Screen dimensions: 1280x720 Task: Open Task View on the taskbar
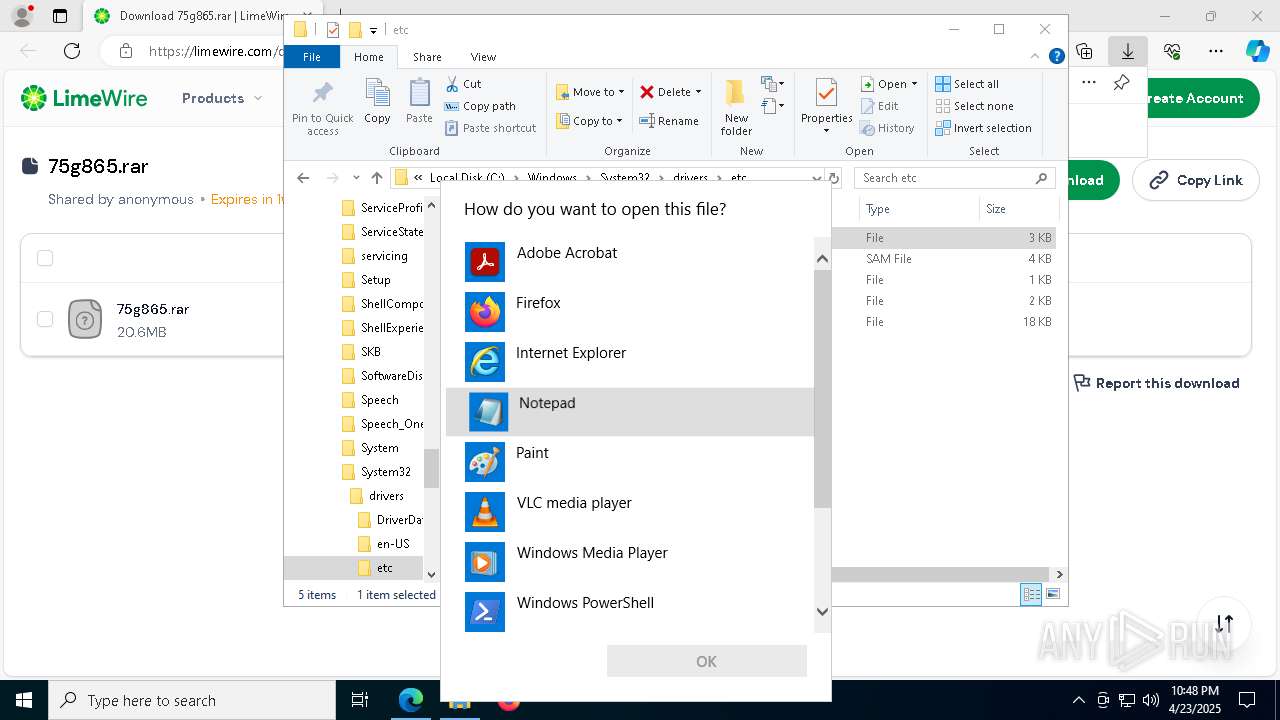[360, 700]
